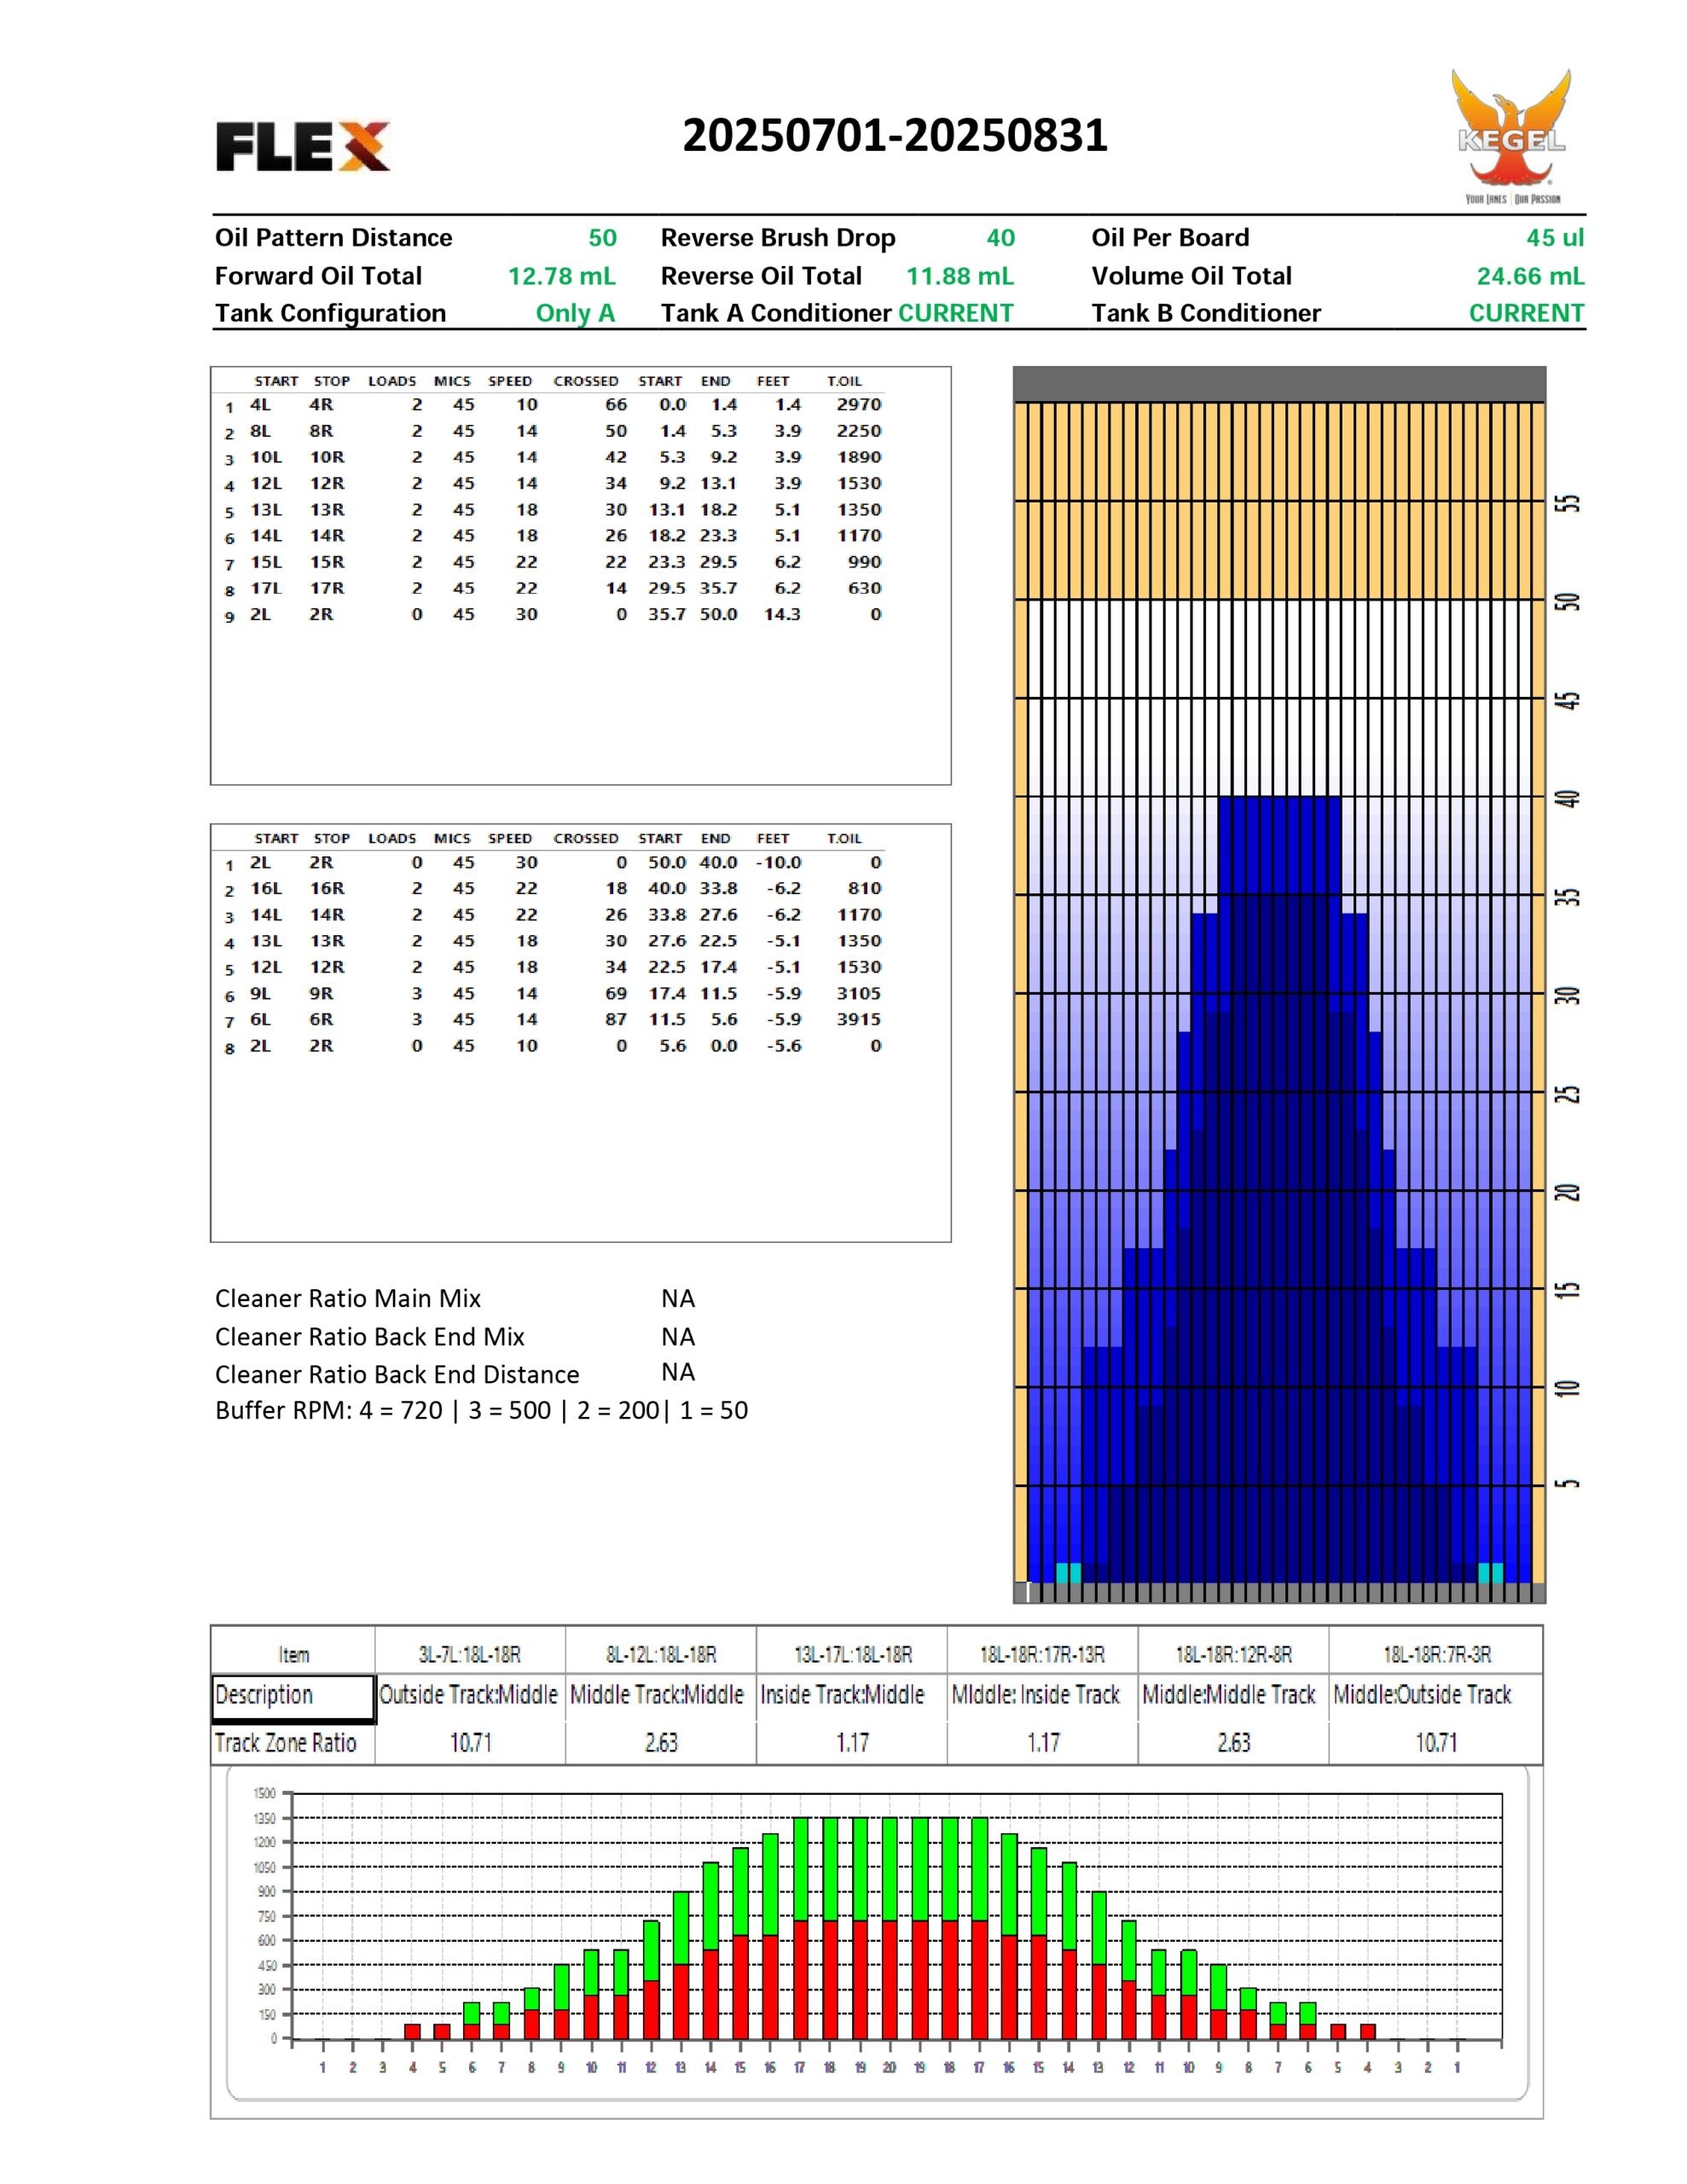
Task: Click the 9R stop cell in reverse table
Action: (321, 993)
